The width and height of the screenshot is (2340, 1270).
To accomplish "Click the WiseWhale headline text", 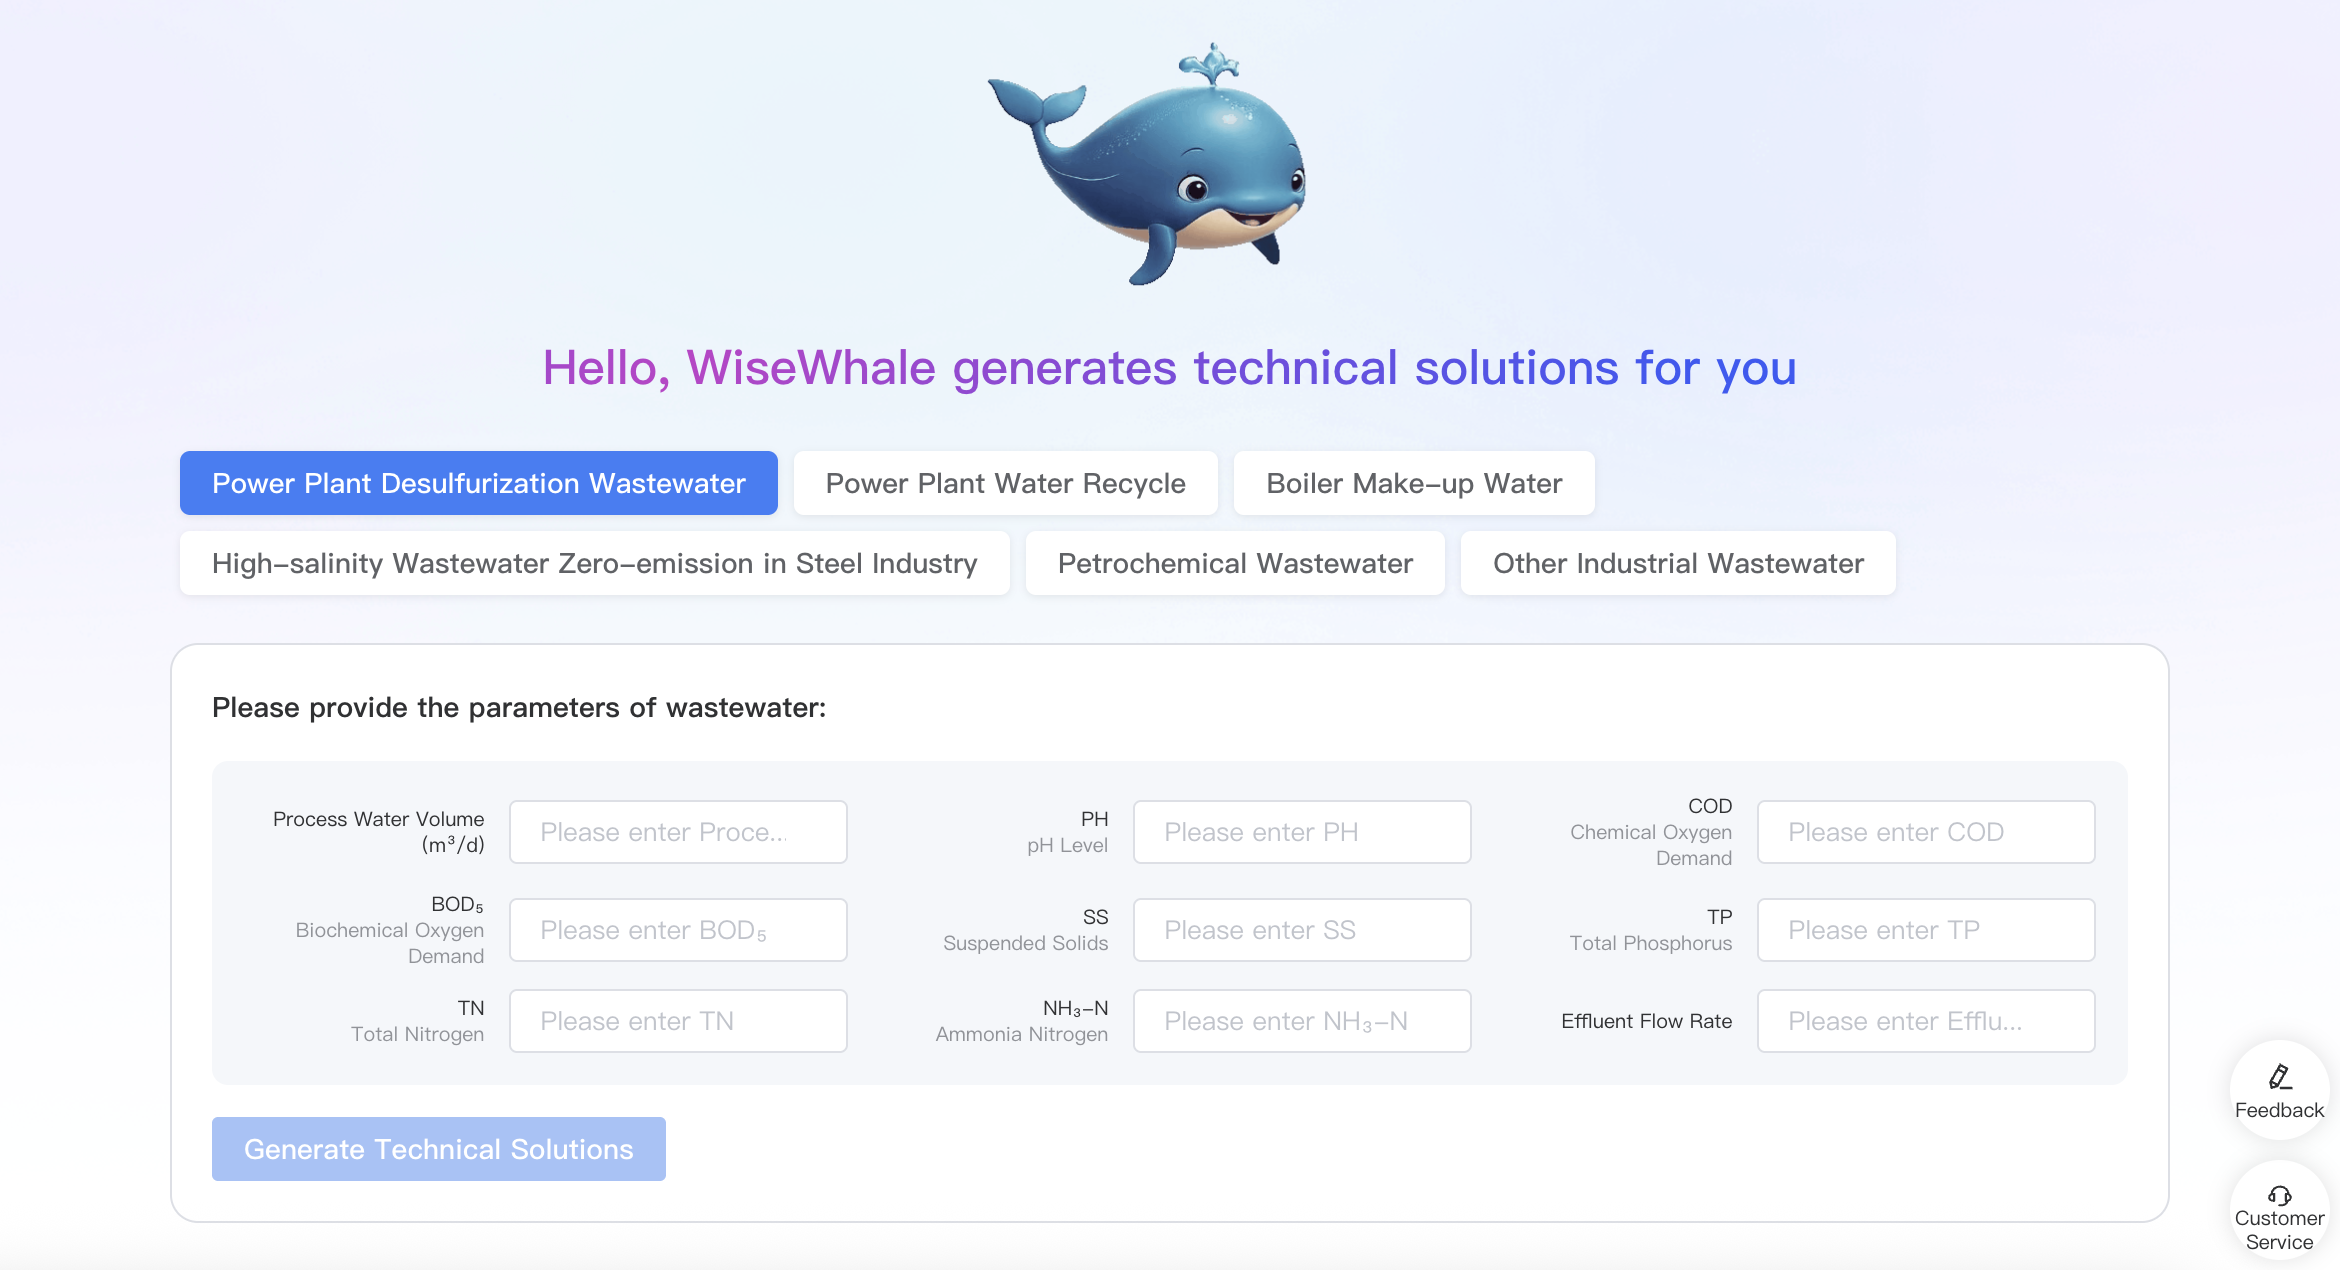I will [x=1169, y=368].
